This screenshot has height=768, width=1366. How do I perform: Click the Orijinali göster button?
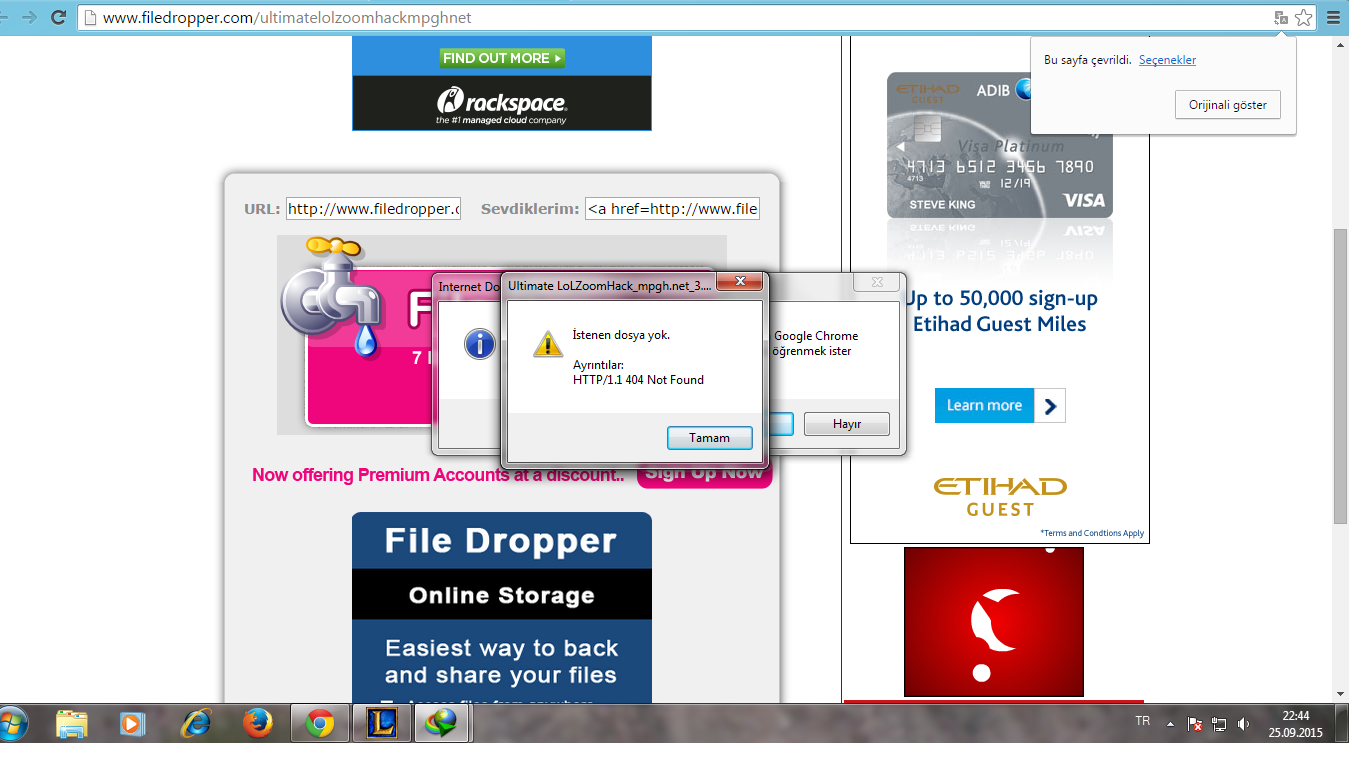tap(1228, 105)
